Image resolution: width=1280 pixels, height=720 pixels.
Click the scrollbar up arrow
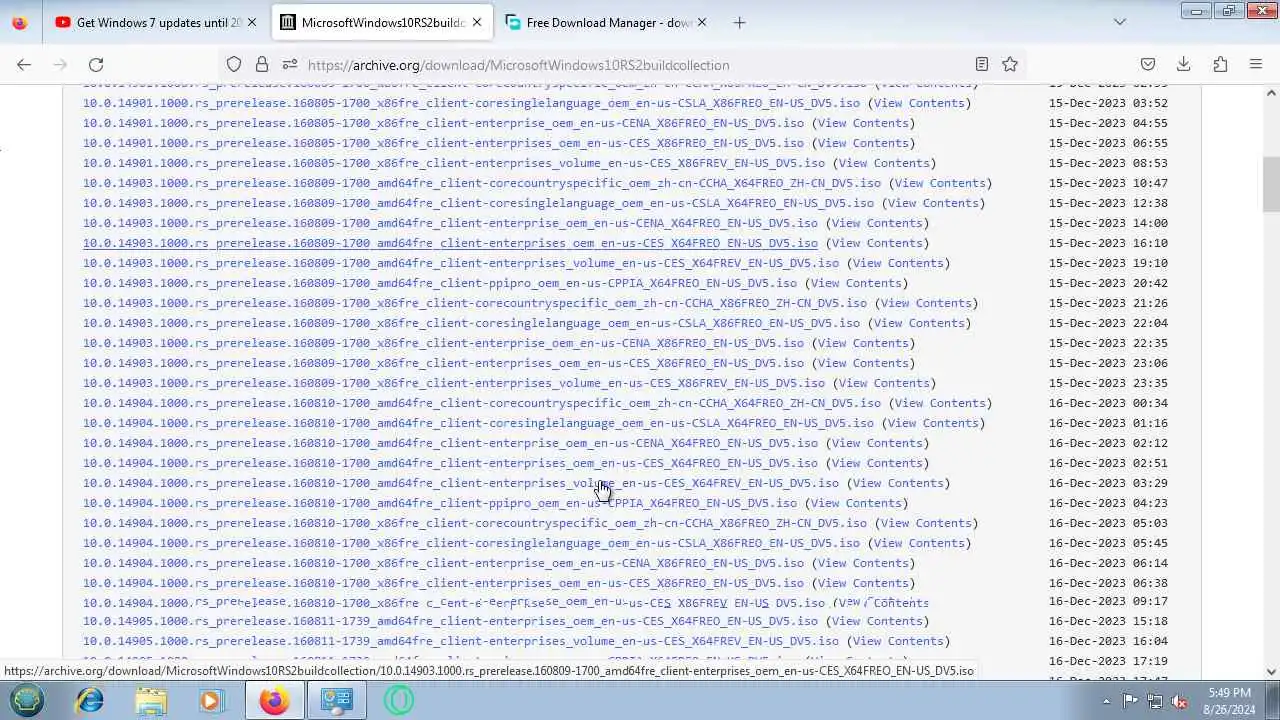pos(1271,93)
